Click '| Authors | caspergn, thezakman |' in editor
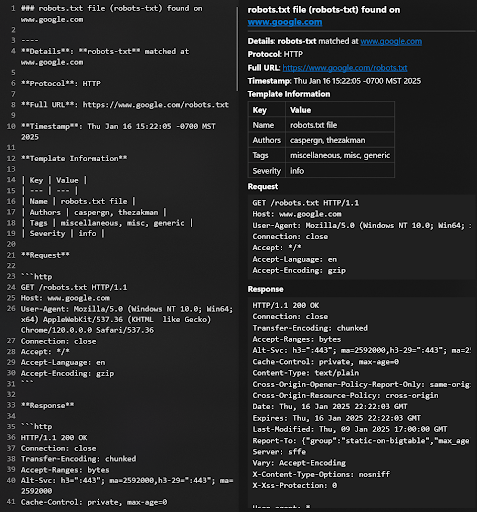 (94, 212)
